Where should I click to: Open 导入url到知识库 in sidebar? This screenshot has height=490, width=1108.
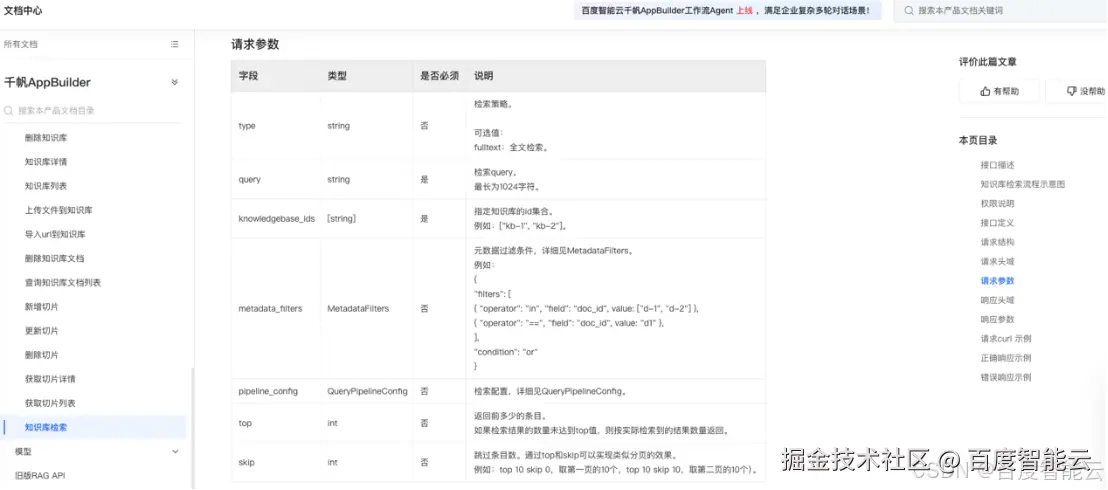click(x=55, y=234)
